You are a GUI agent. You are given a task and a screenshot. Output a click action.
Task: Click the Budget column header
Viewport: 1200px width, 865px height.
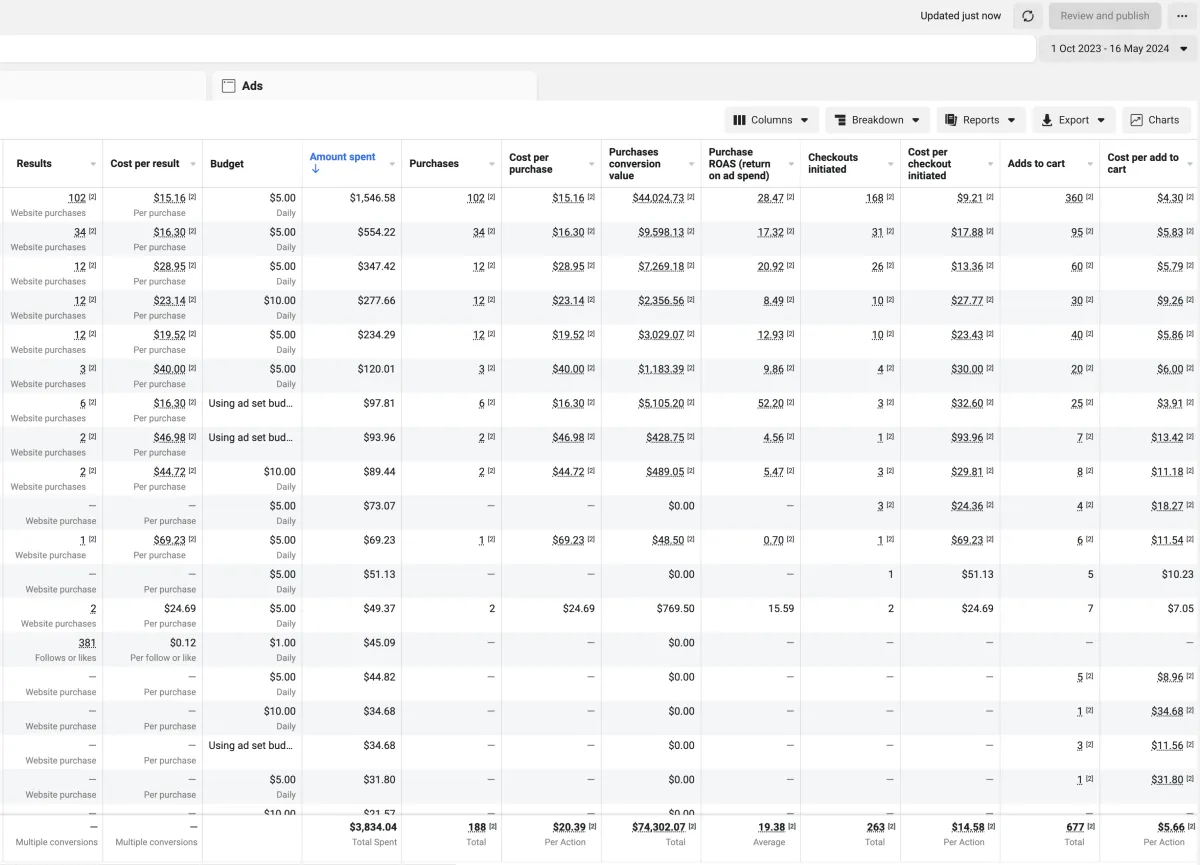(227, 164)
